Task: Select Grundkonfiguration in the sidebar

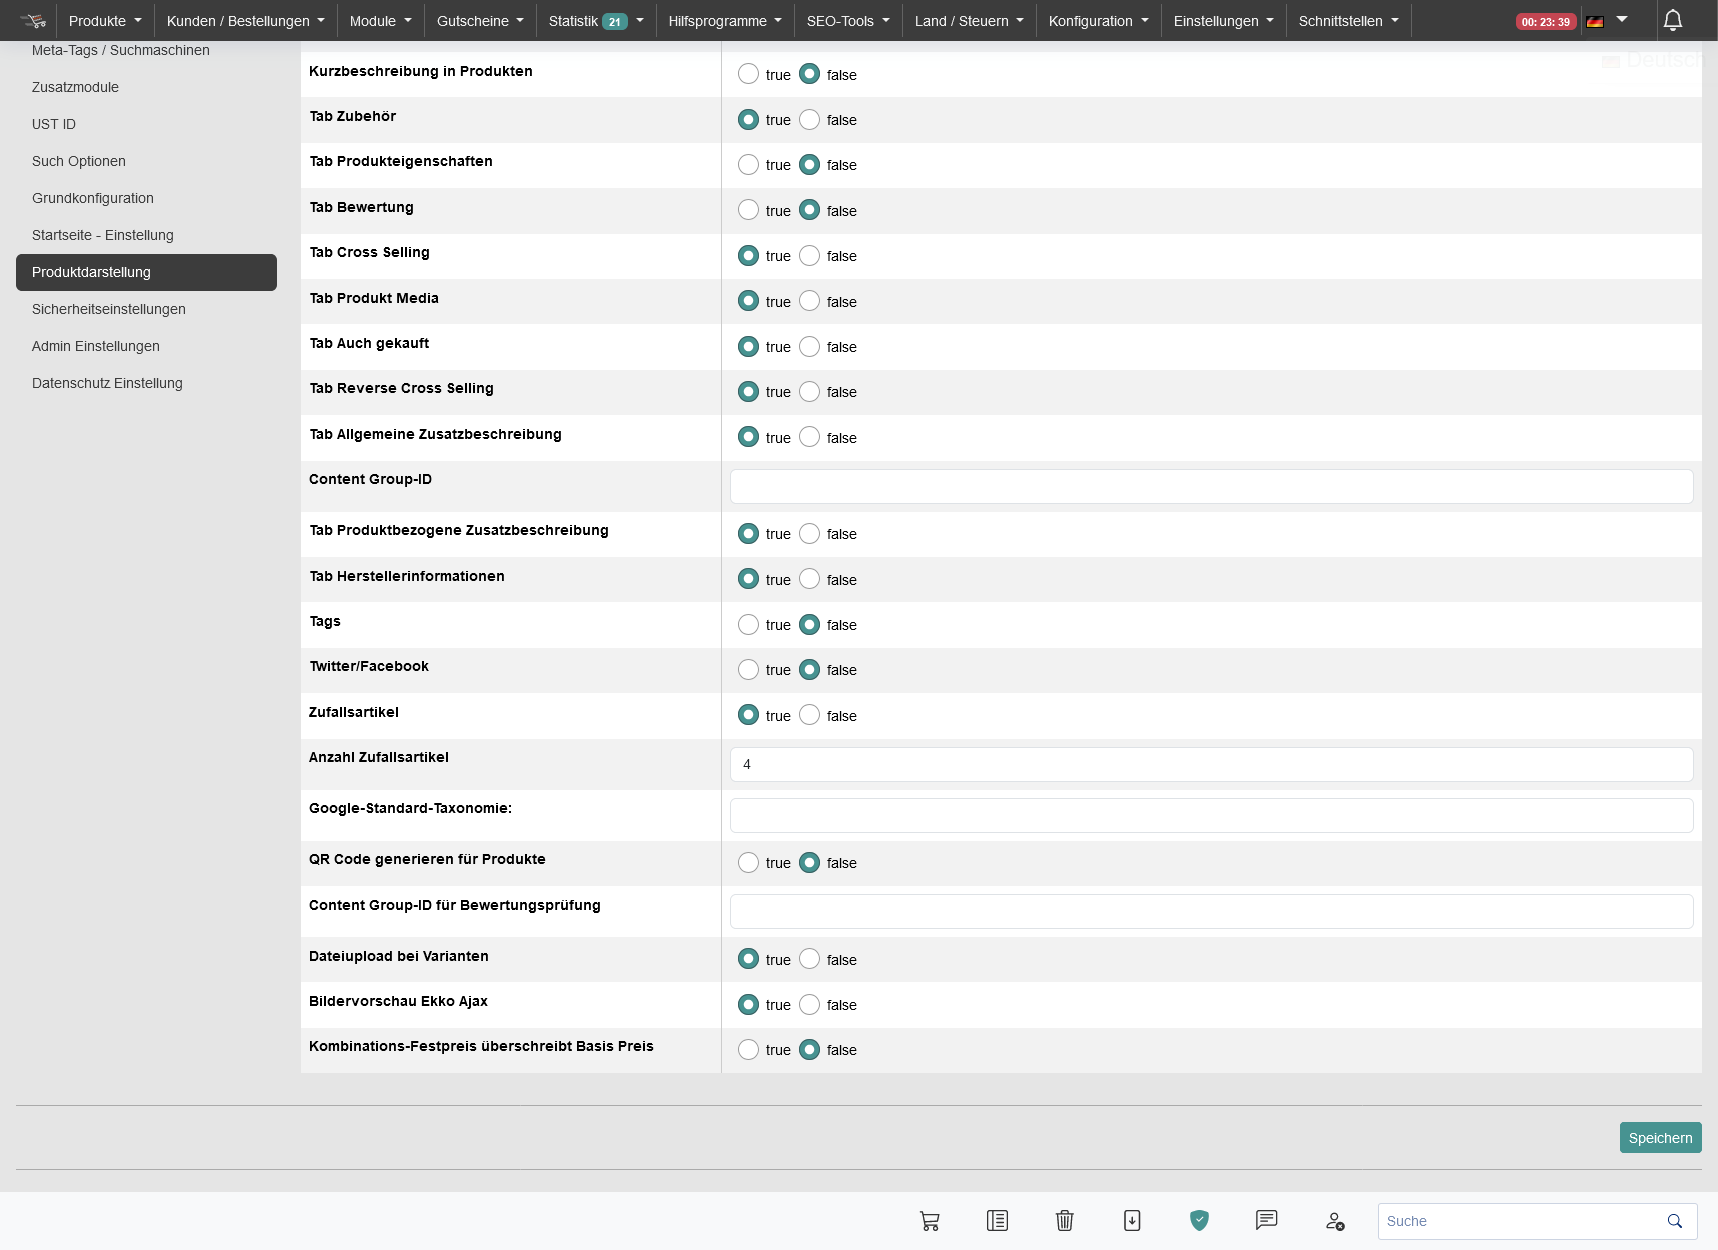Action: [93, 198]
